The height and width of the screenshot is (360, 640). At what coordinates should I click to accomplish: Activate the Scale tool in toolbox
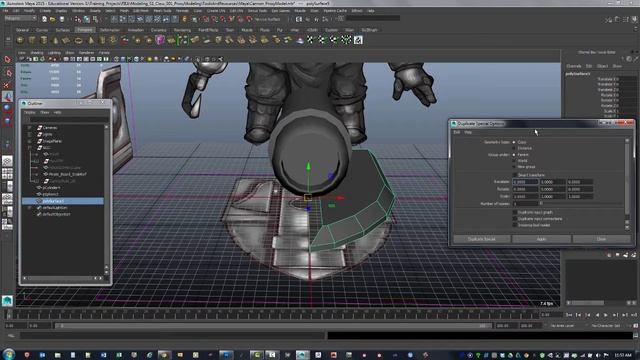(x=7, y=120)
